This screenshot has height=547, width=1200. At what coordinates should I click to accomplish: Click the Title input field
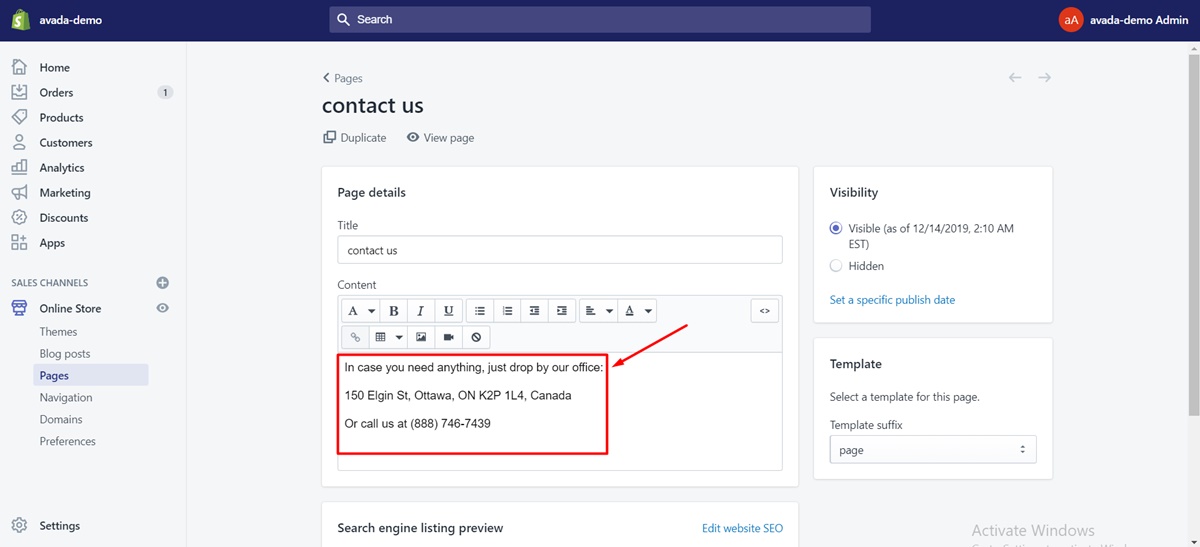pos(560,250)
